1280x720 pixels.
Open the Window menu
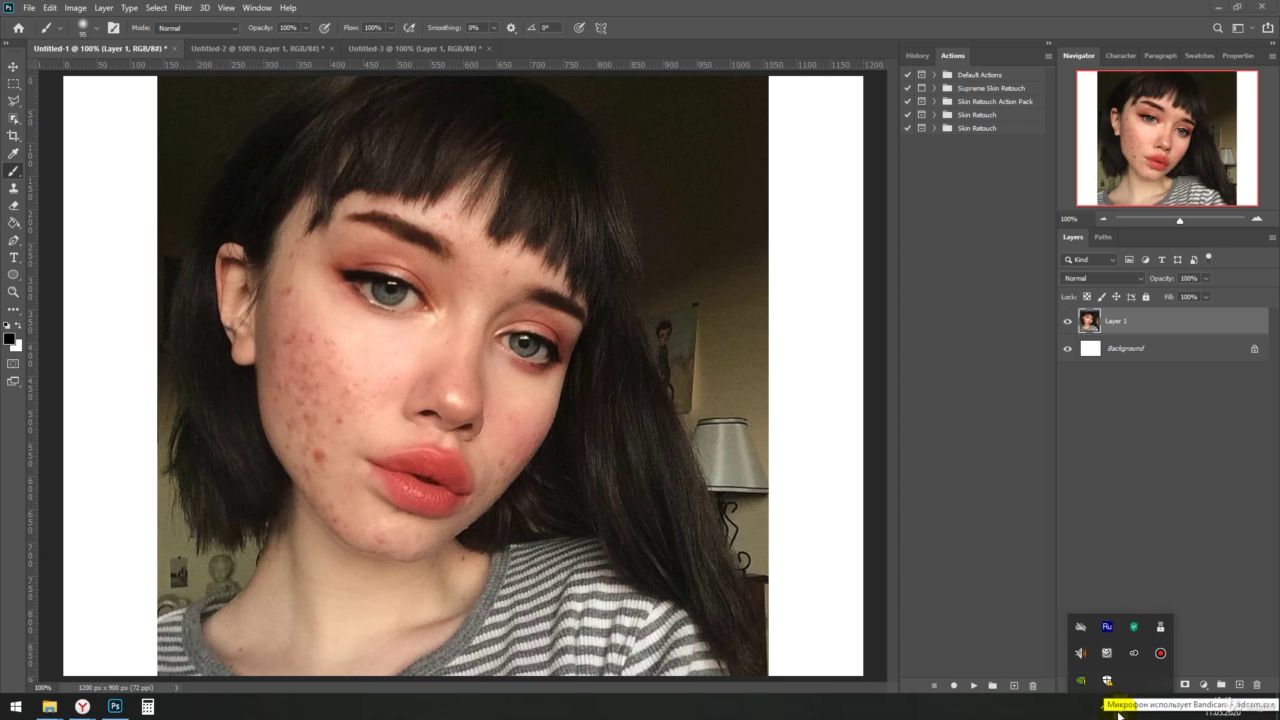[257, 8]
